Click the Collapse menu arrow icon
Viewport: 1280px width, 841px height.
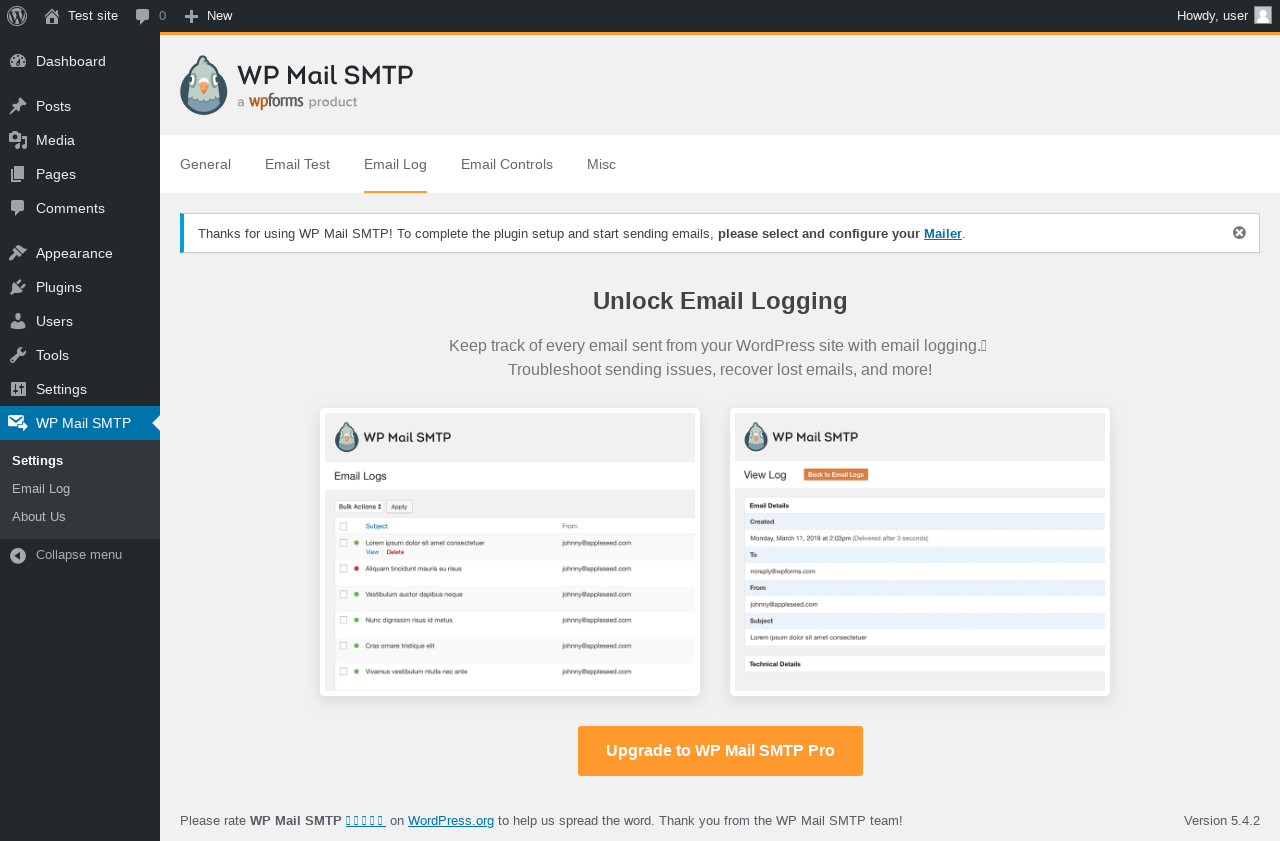[18, 555]
